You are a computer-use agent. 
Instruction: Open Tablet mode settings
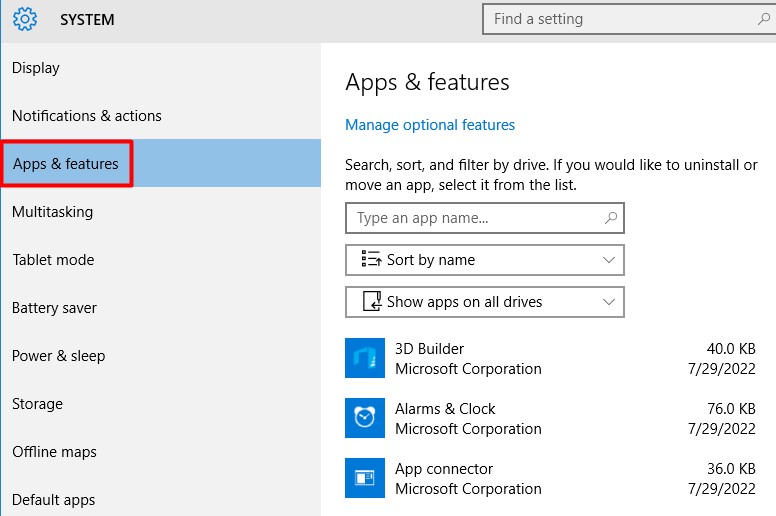coord(53,260)
